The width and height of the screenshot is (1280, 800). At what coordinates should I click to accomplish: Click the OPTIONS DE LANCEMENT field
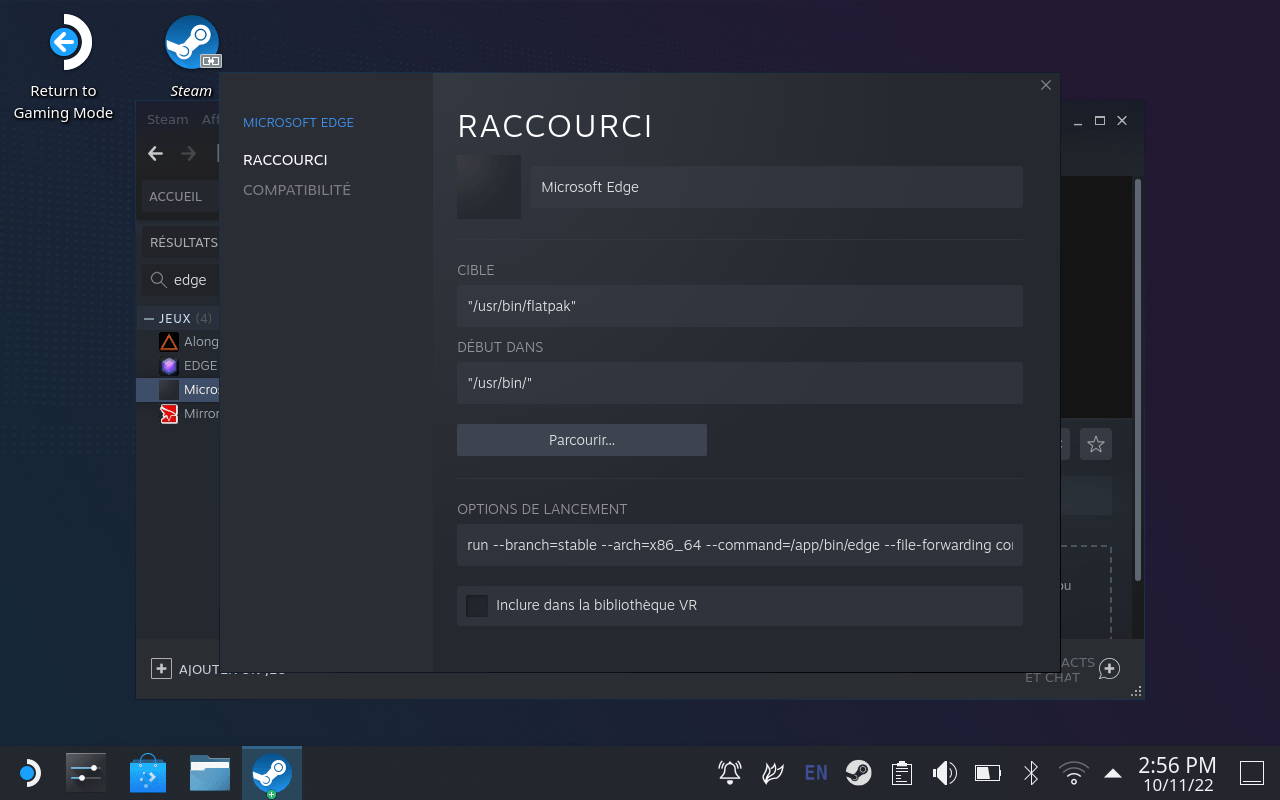(x=740, y=545)
